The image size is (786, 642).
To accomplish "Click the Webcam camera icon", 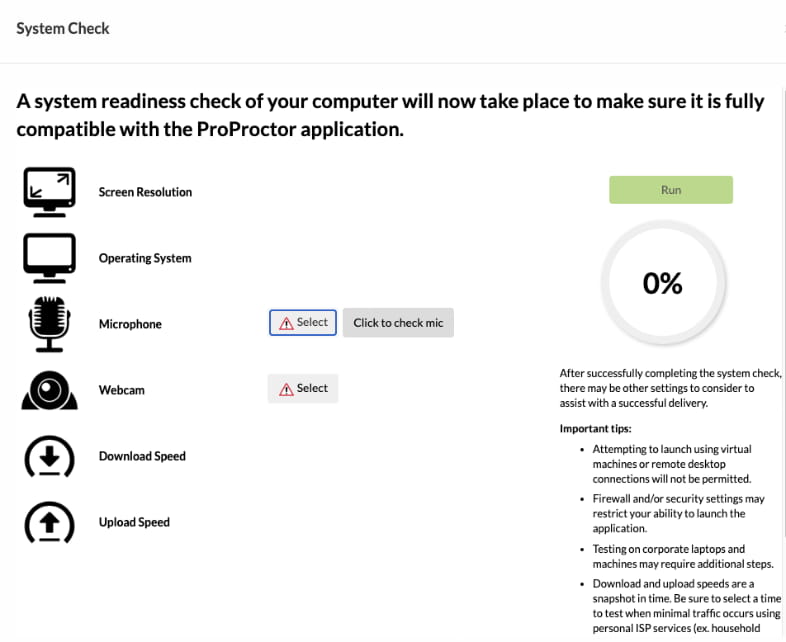I will pyautogui.click(x=49, y=390).
